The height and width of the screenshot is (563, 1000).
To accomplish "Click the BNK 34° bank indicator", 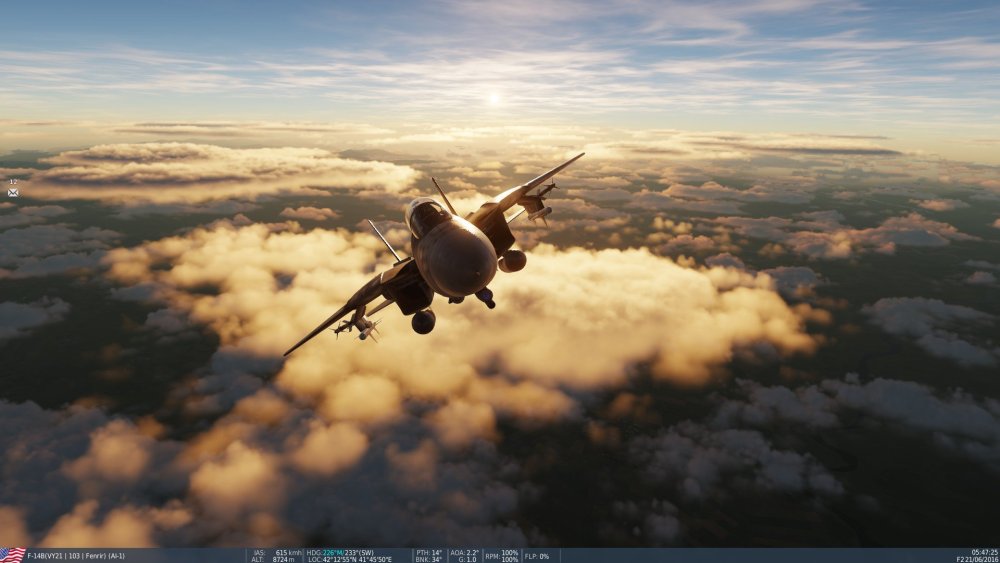I will click(x=429, y=559).
